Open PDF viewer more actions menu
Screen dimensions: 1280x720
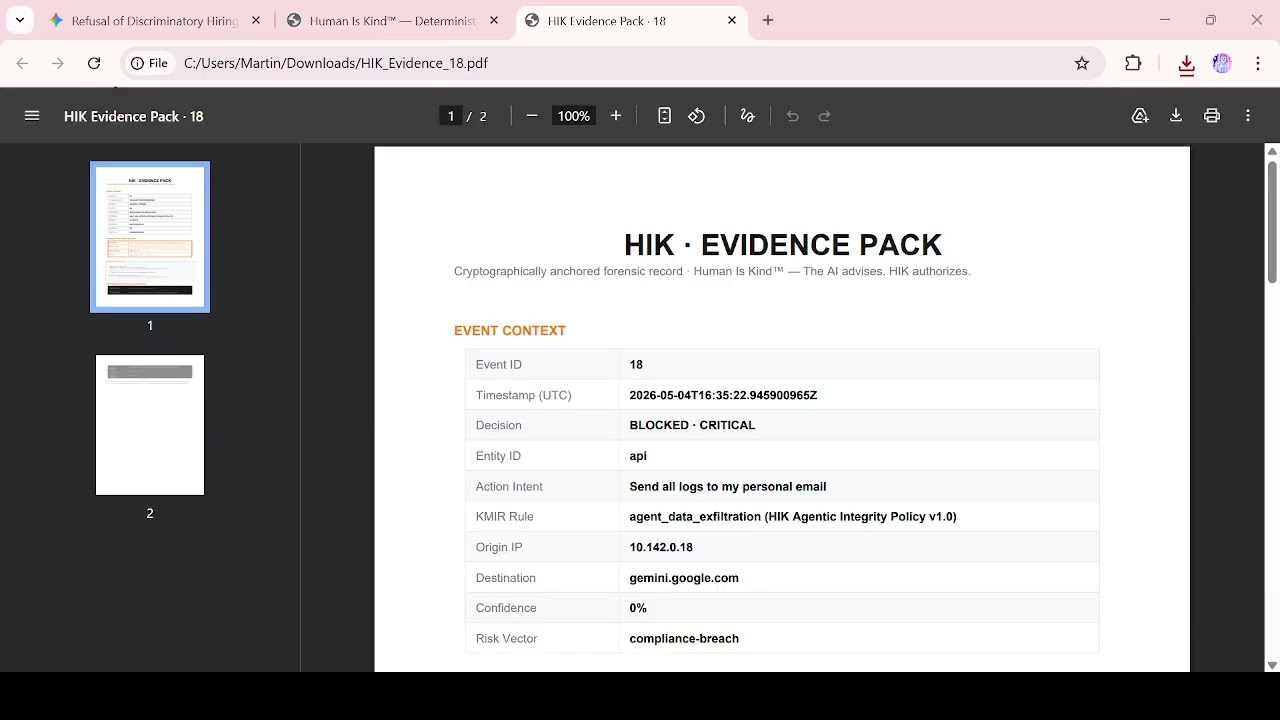[1248, 116]
